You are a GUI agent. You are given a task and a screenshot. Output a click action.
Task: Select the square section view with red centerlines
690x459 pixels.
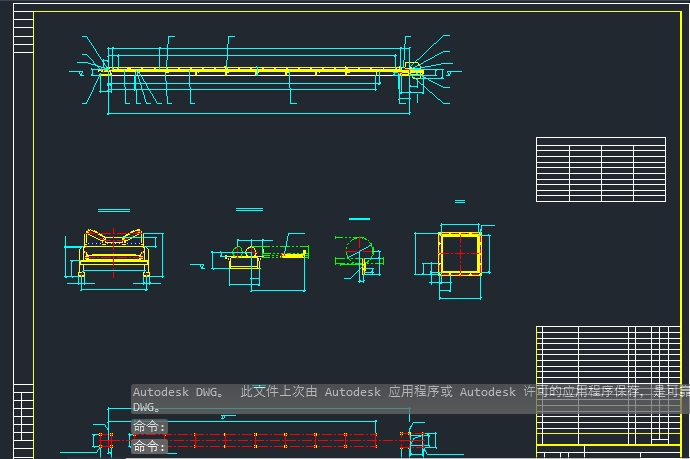[455, 261]
